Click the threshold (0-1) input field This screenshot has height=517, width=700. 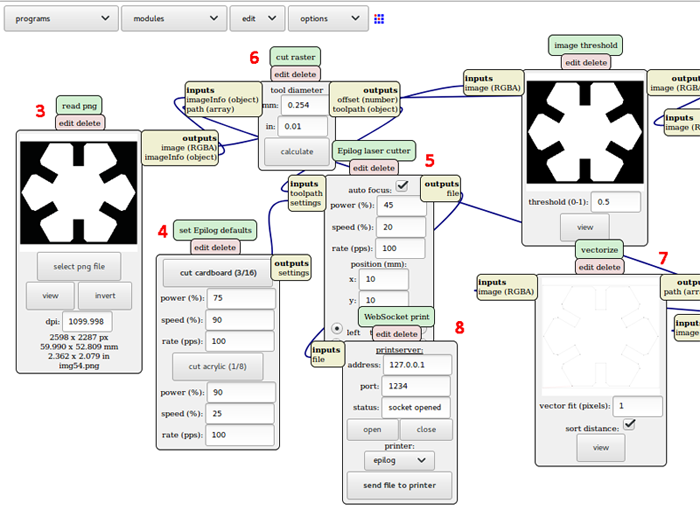point(616,202)
